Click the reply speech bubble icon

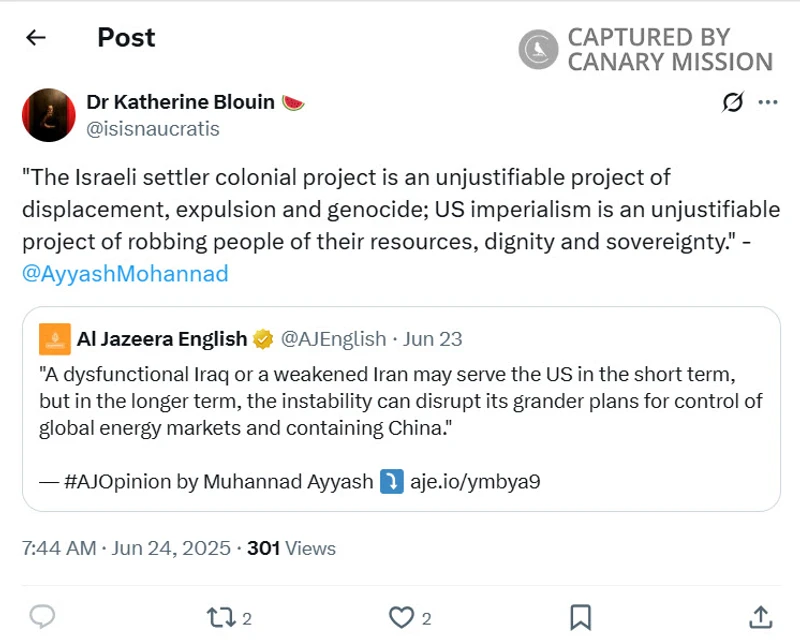coord(42,617)
